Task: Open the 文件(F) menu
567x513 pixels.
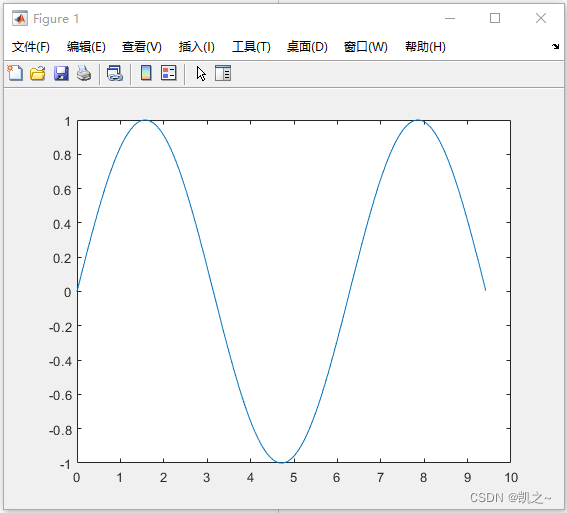Action: click(30, 47)
